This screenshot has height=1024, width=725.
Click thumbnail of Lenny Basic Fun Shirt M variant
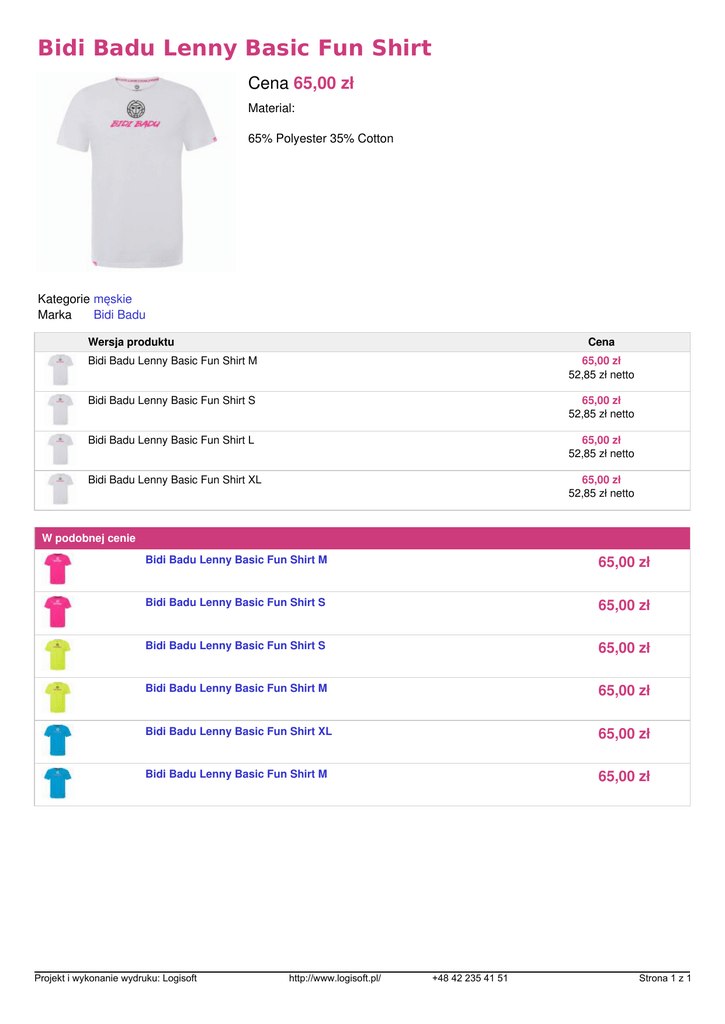click(x=60, y=370)
